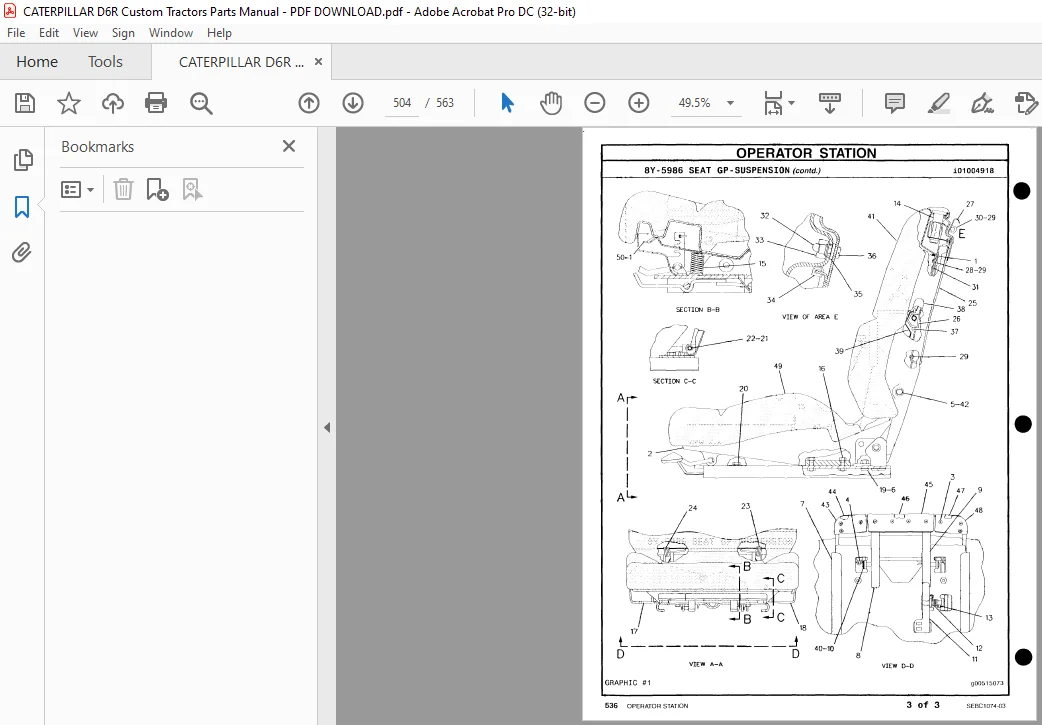Open the File menu
This screenshot has width=1042, height=725.
(16, 33)
